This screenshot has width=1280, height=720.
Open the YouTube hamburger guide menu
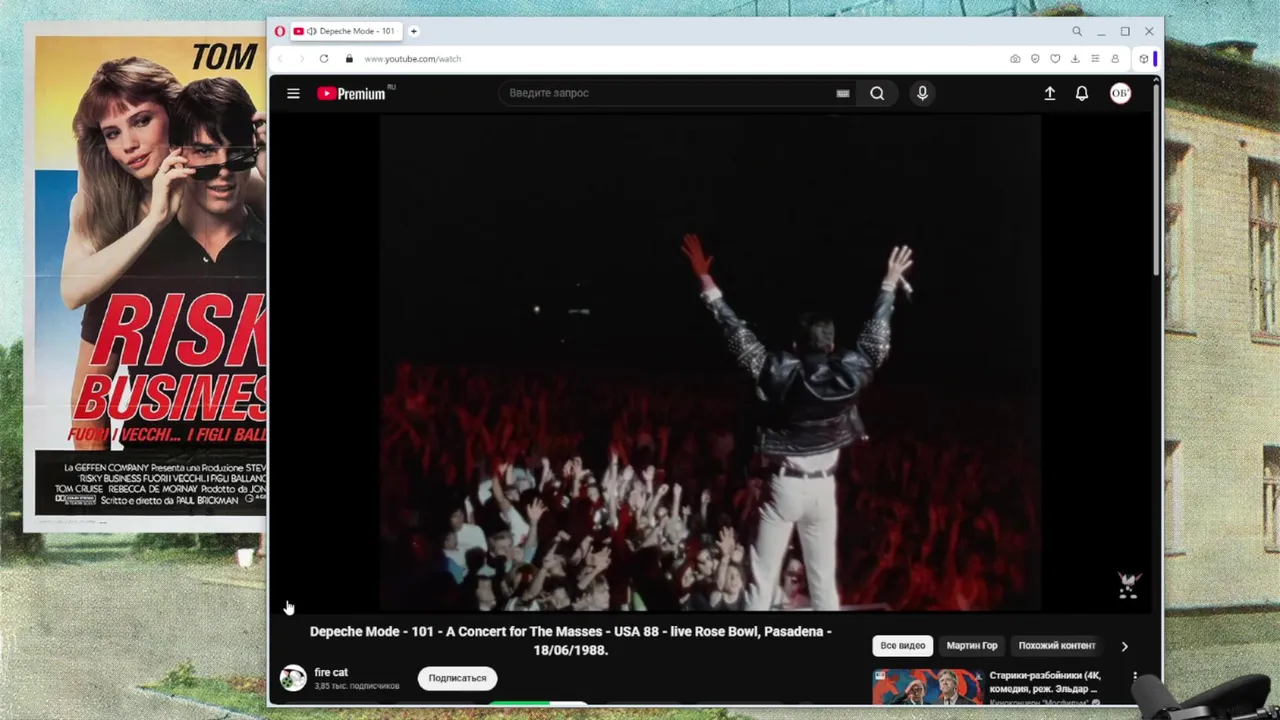coord(293,93)
